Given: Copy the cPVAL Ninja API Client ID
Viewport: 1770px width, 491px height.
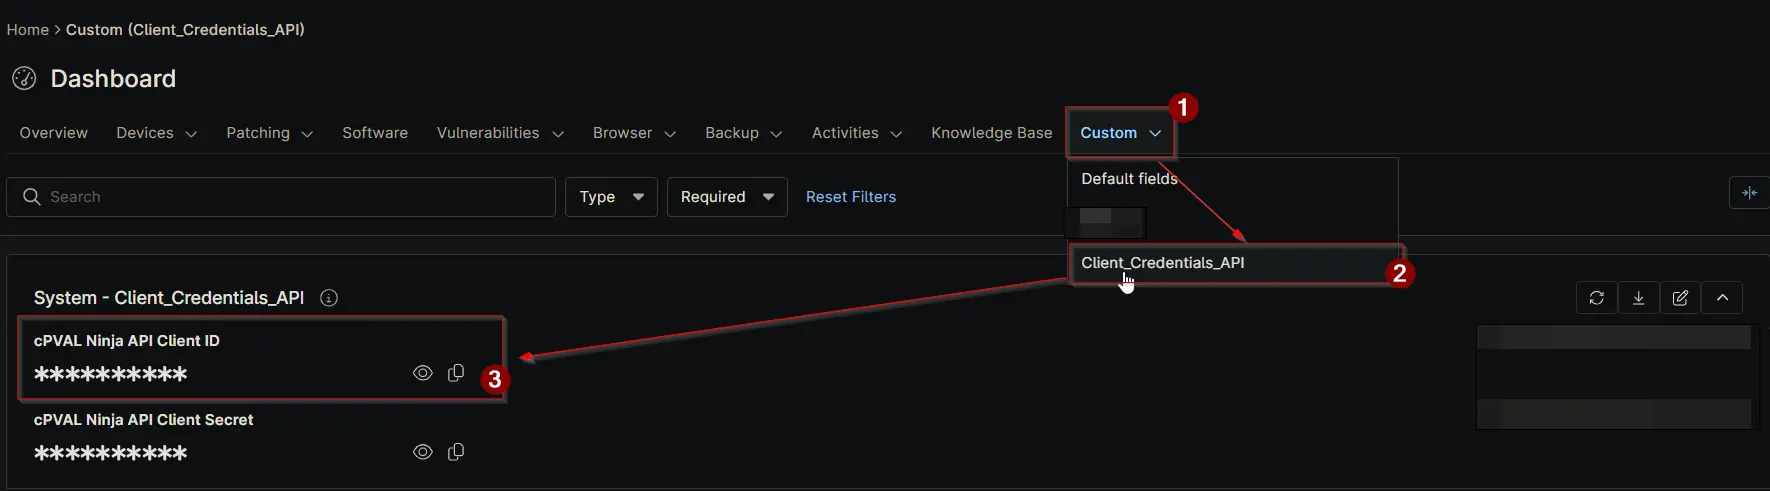Looking at the screenshot, I should [x=456, y=373].
